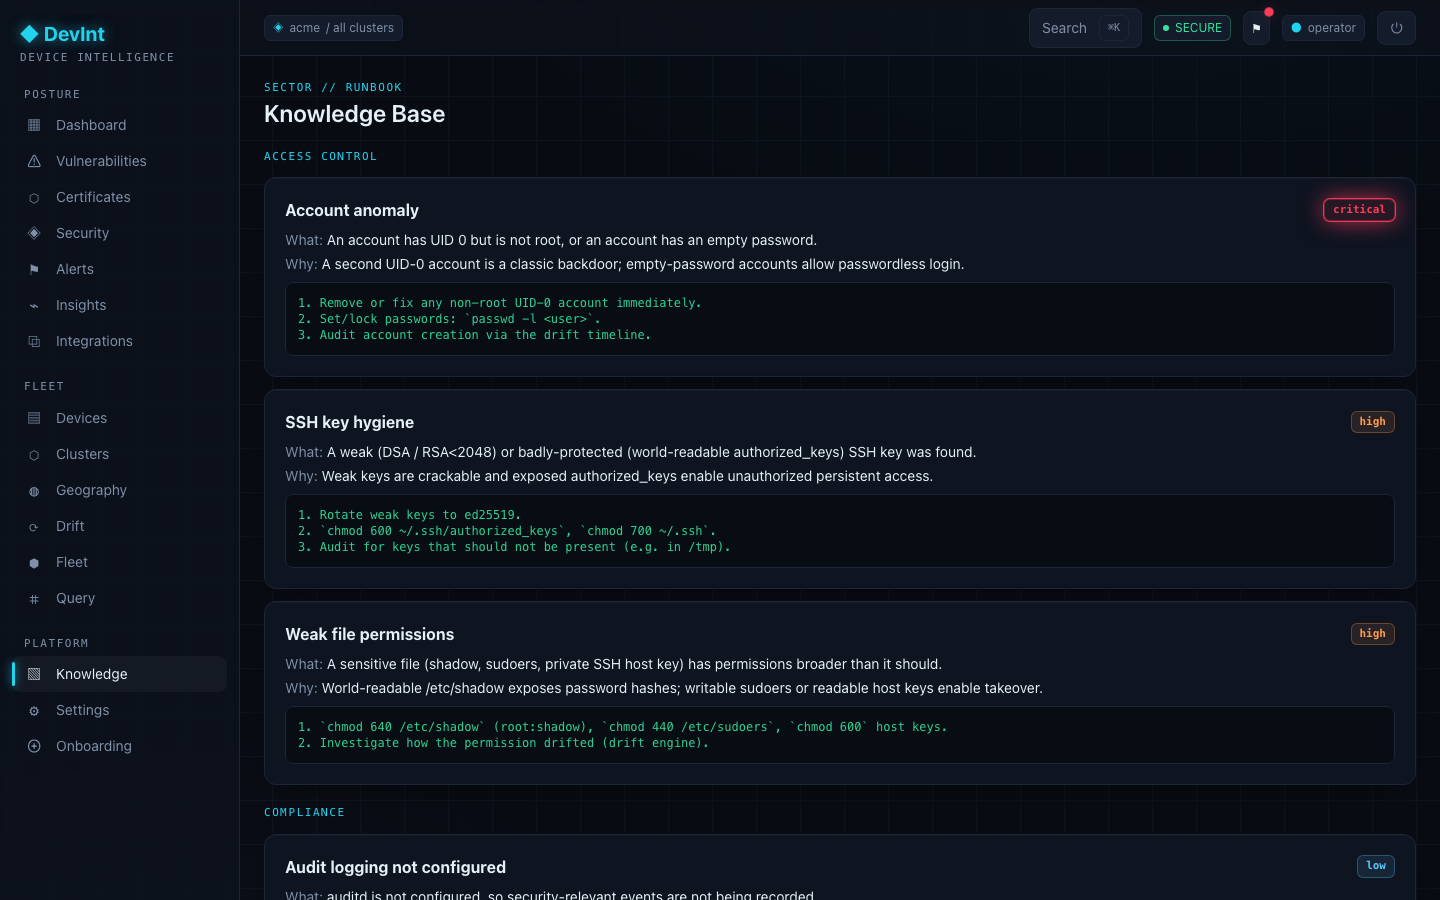The image size is (1440, 900).
Task: Click the Account anomaly card title
Action: pos(352,210)
